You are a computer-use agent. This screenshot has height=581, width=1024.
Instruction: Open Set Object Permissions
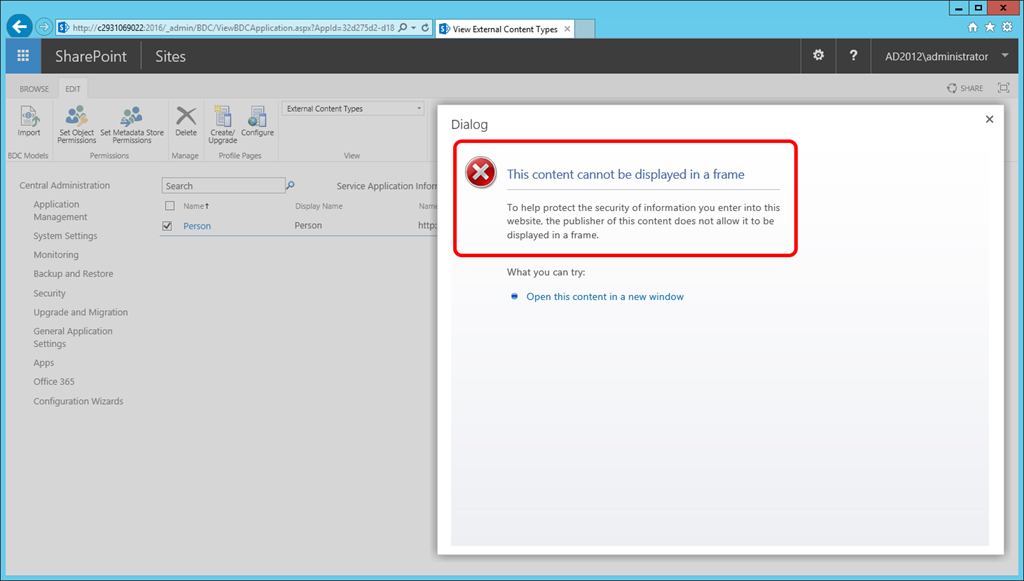[77, 118]
